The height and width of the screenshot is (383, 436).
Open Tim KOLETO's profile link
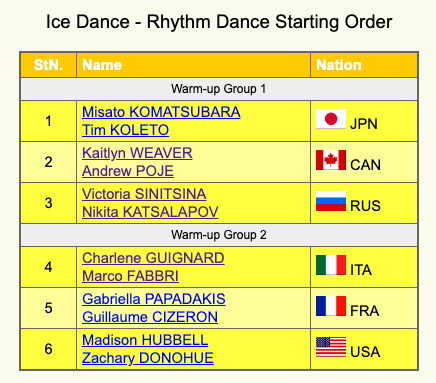(x=125, y=130)
